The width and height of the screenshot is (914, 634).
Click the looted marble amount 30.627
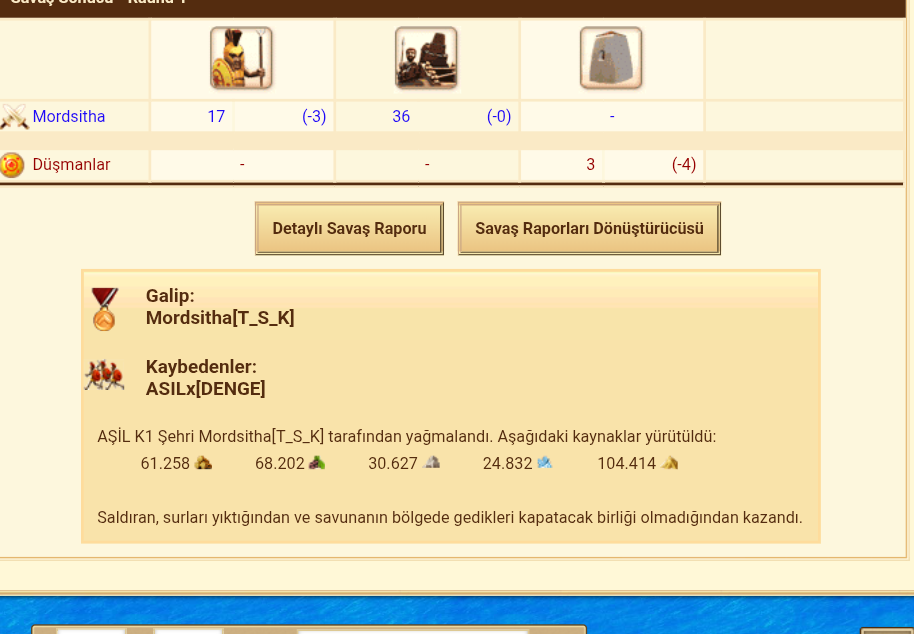[393, 463]
